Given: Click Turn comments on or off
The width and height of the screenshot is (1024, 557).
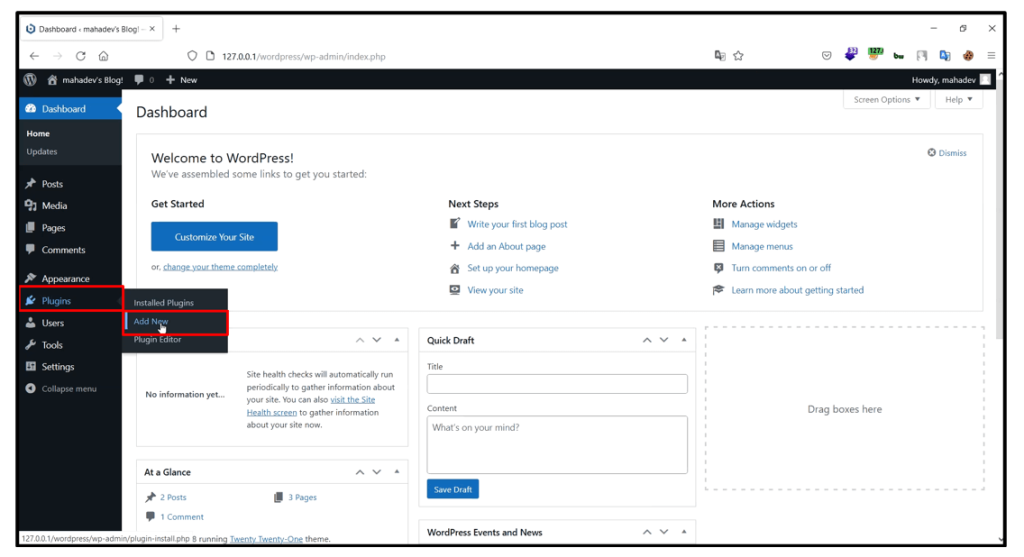Looking at the screenshot, I should (781, 268).
